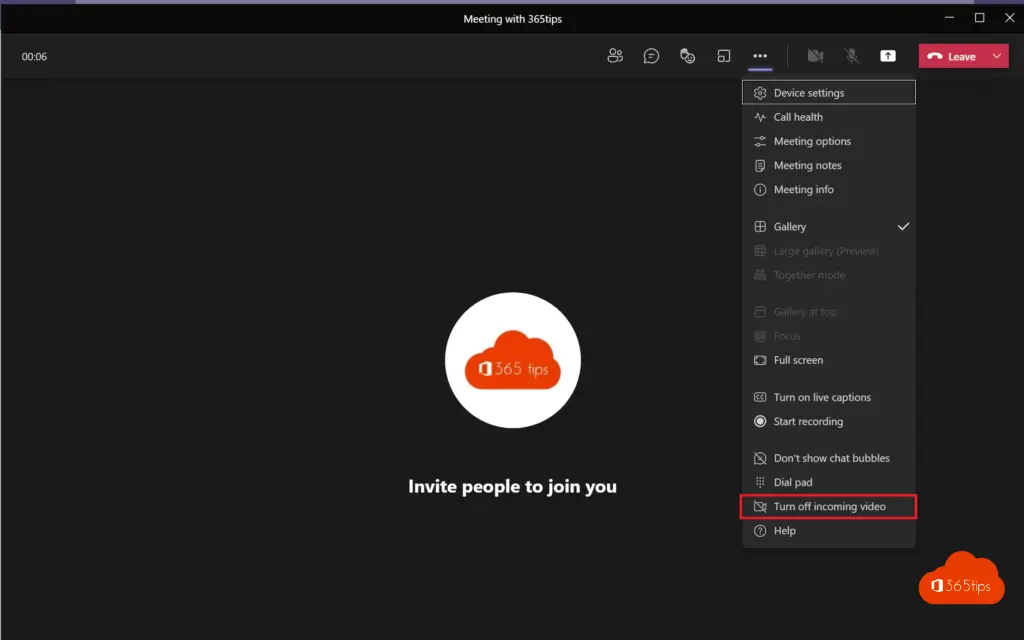This screenshot has width=1024, height=640.
Task: Click the incoming video off icon
Action: [760, 506]
